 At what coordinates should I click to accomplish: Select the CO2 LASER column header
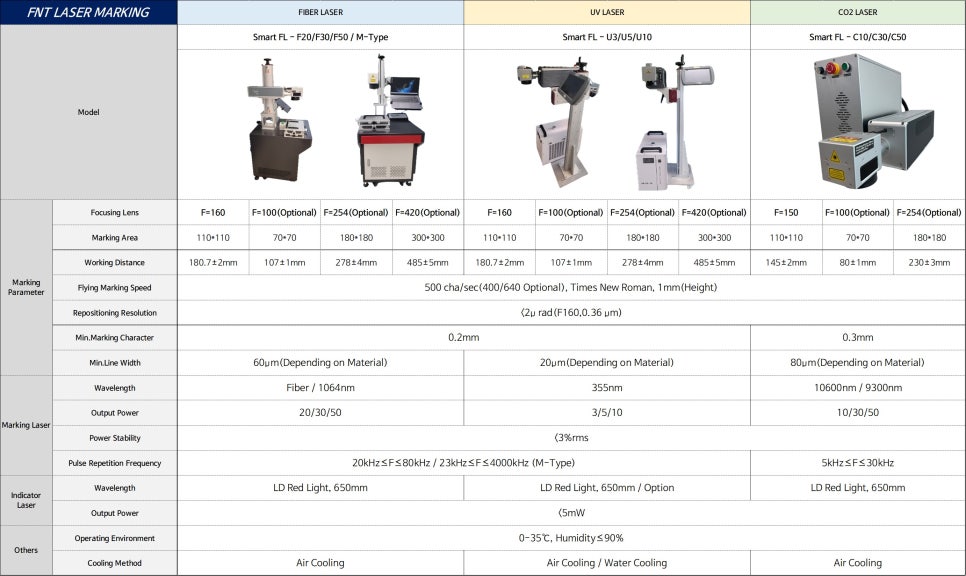tap(858, 12)
